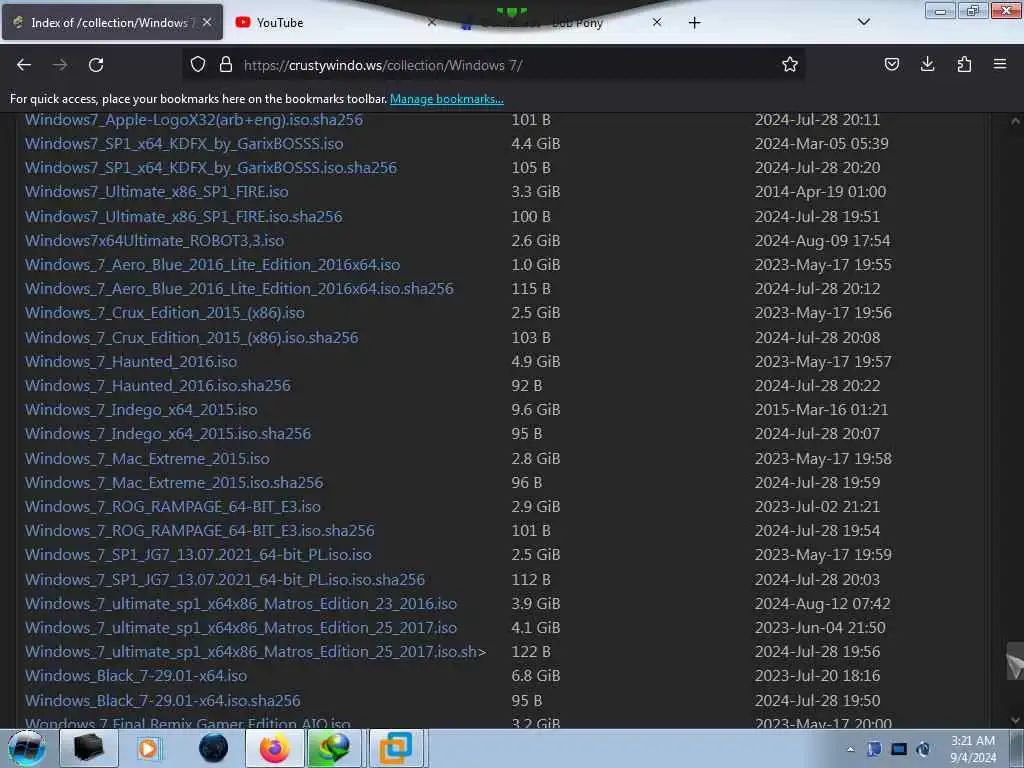The height and width of the screenshot is (768, 1024).
Task: Show hidden tray icons arrow
Action: pyautogui.click(x=850, y=750)
